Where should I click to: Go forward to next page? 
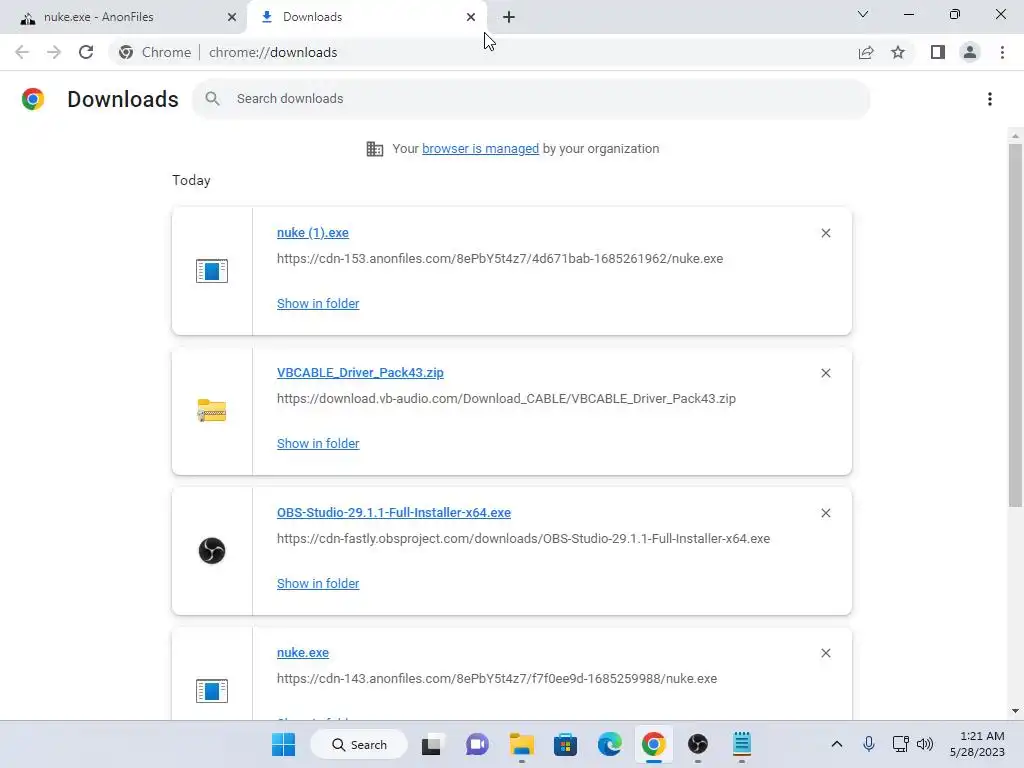point(54,52)
